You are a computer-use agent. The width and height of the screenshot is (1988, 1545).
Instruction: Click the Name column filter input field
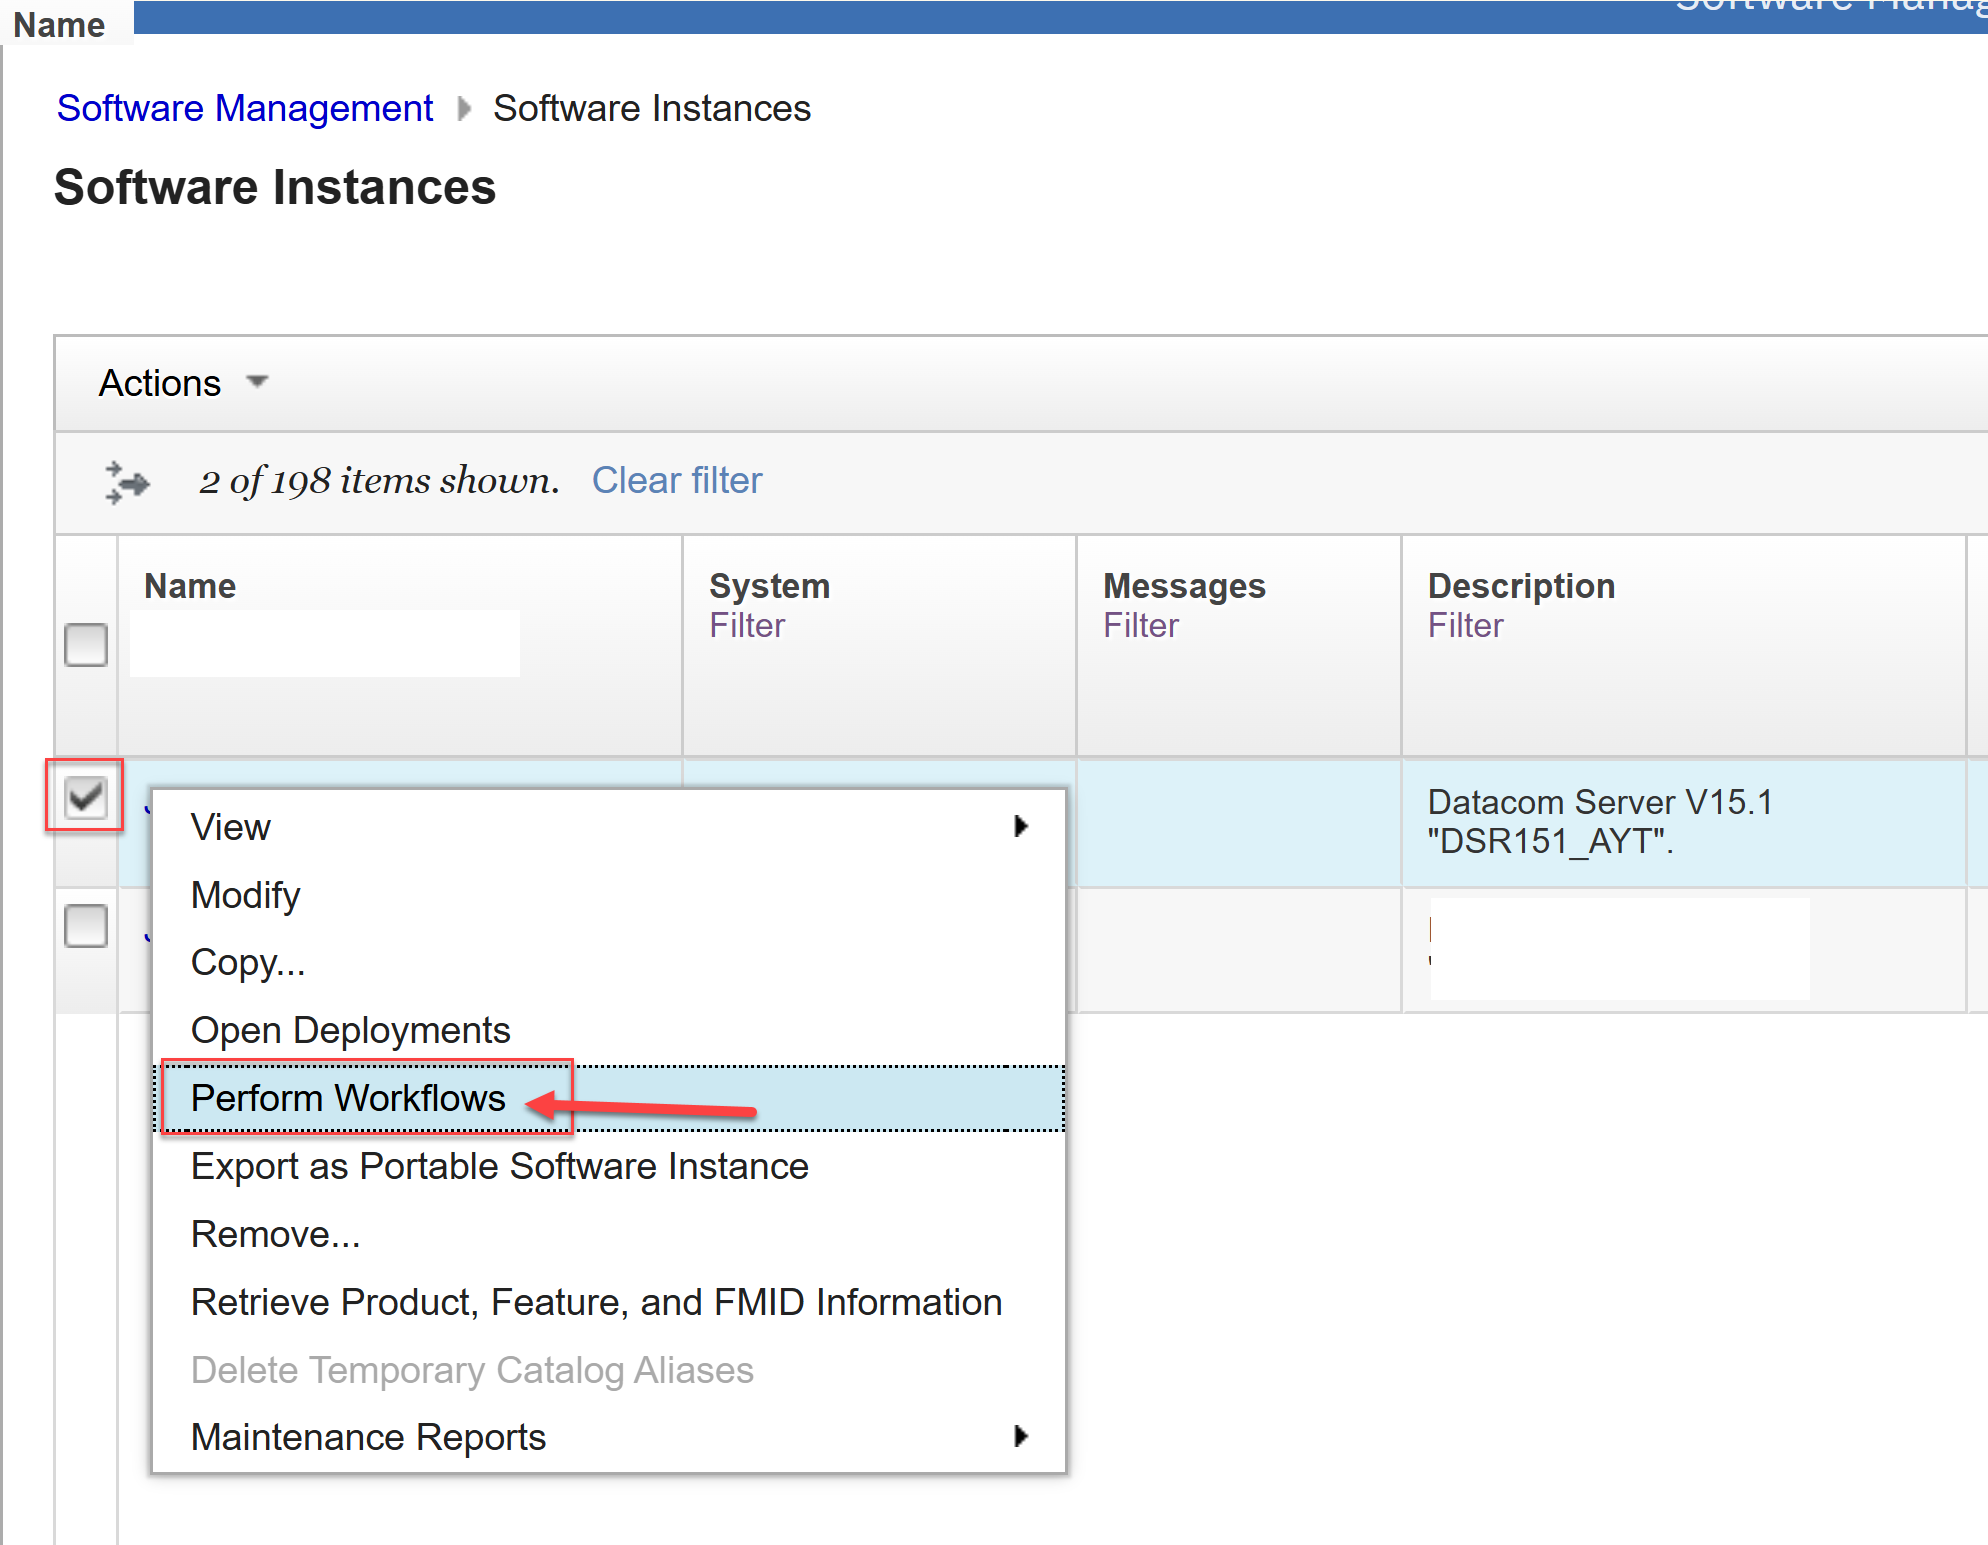coord(325,644)
